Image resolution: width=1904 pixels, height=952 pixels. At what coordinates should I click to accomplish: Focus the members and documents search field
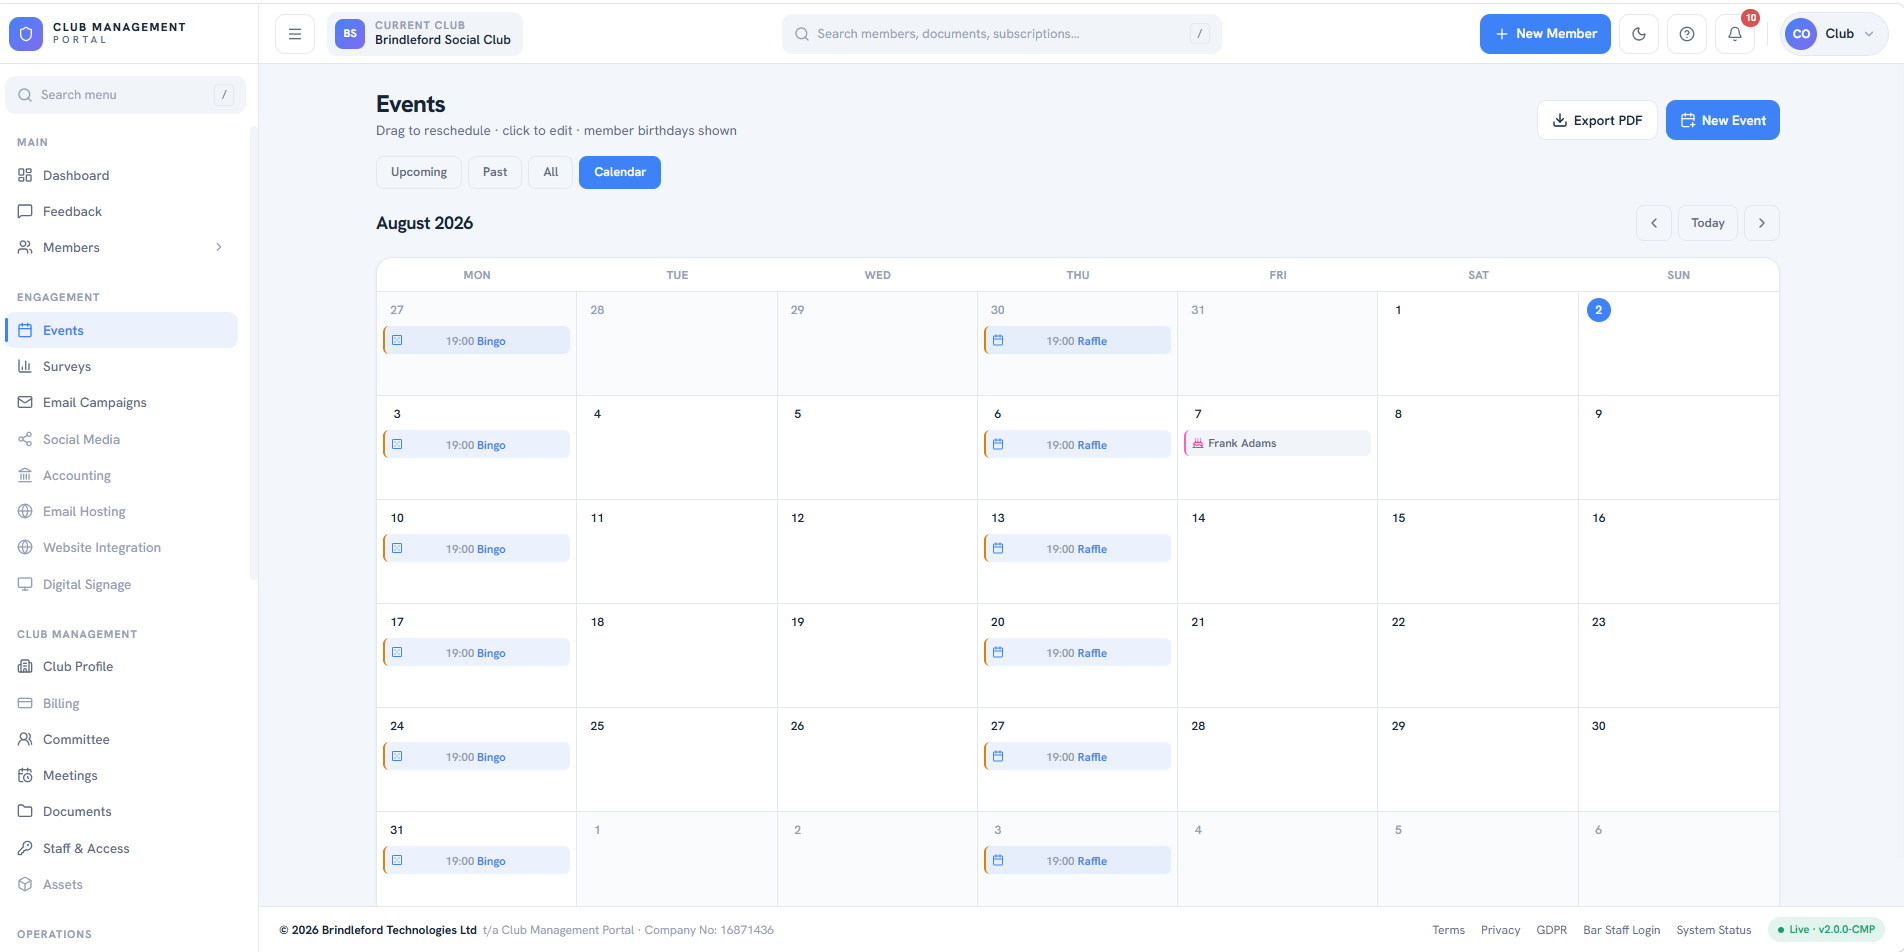pos(1001,34)
